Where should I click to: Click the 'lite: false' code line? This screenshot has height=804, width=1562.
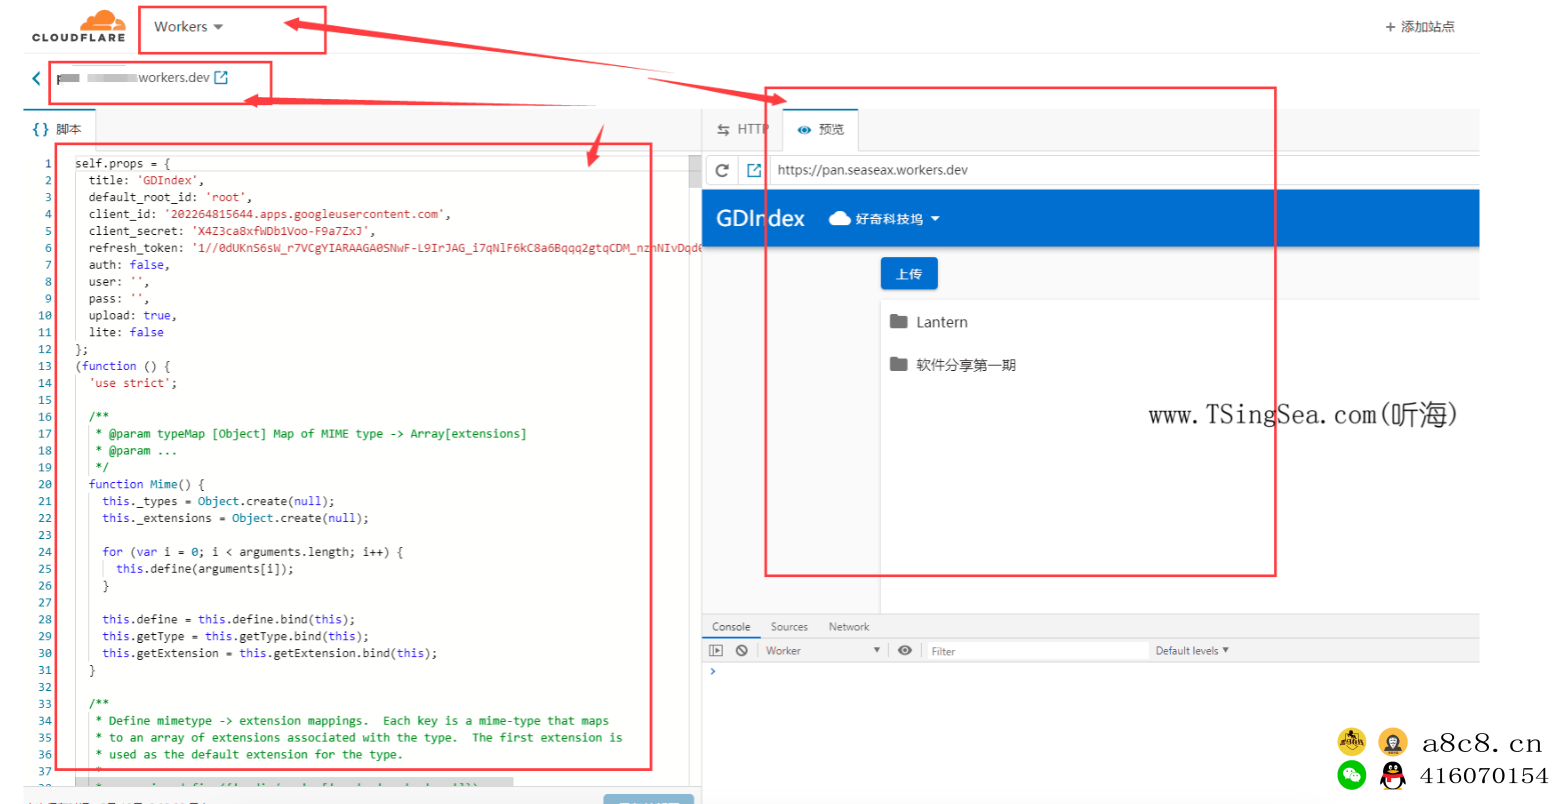click(x=126, y=332)
